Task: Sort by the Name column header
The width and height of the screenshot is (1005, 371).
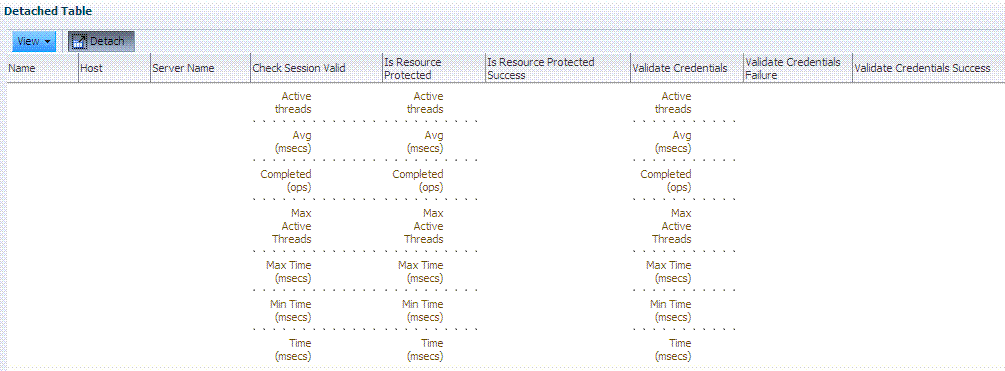Action: [x=43, y=68]
